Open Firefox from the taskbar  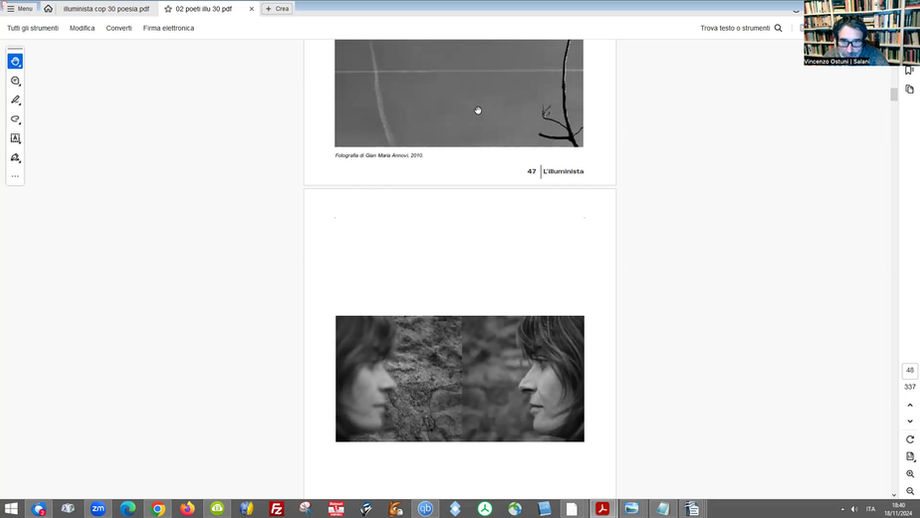coord(187,509)
